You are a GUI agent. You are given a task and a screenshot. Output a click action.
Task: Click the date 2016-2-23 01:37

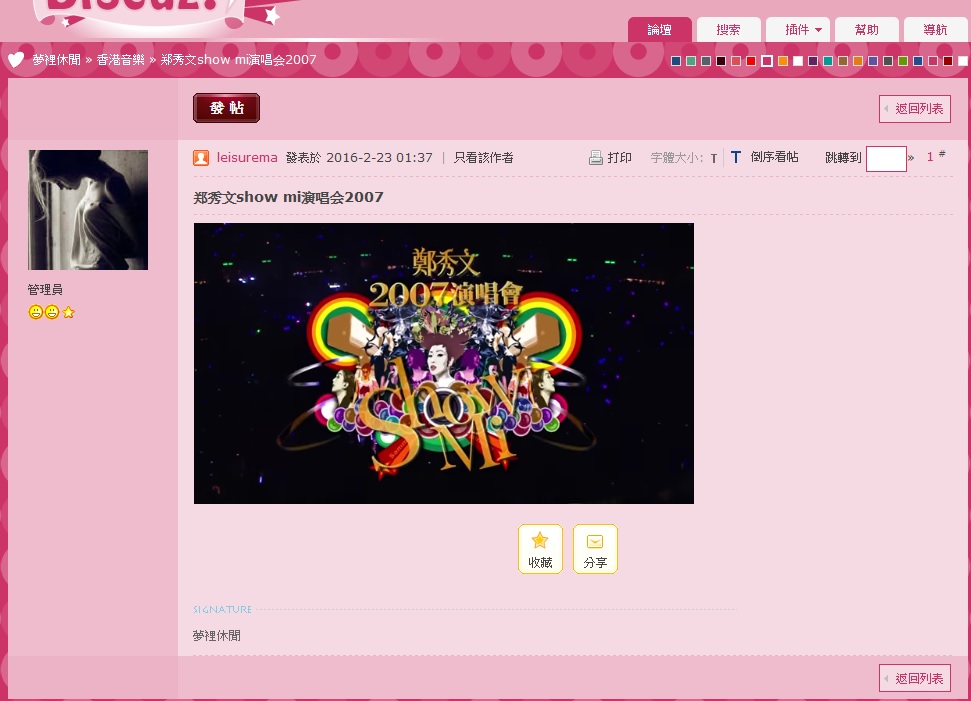pyautogui.click(x=380, y=157)
